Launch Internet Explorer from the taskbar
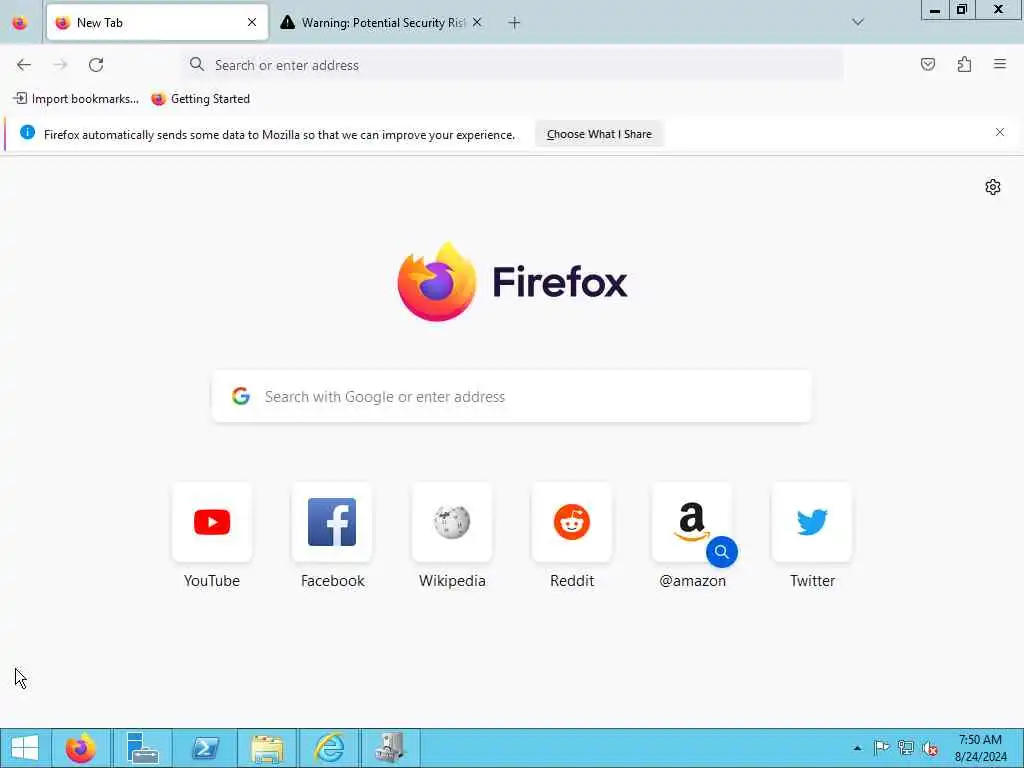 (329, 748)
